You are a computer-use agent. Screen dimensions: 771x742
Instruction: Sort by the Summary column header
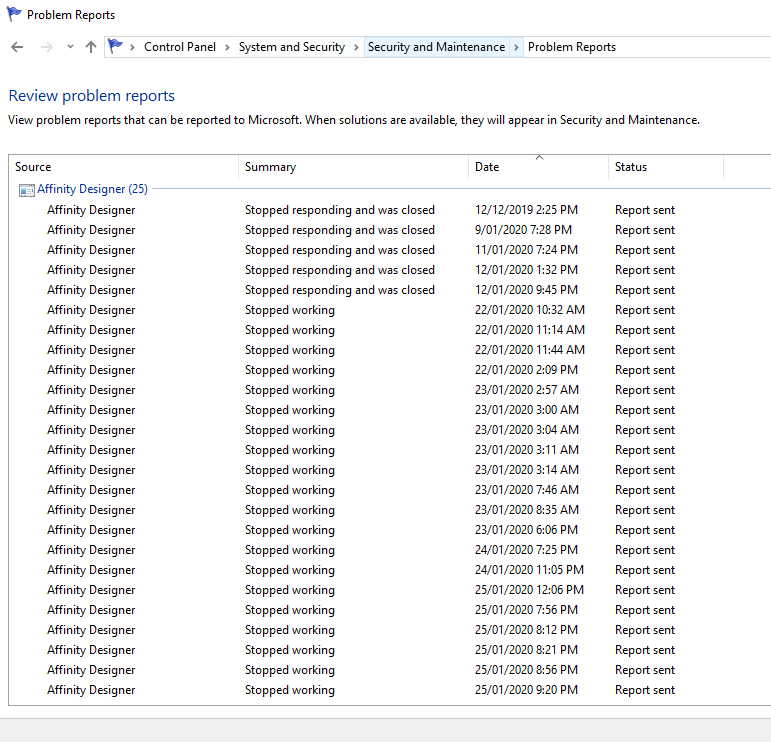(353, 167)
